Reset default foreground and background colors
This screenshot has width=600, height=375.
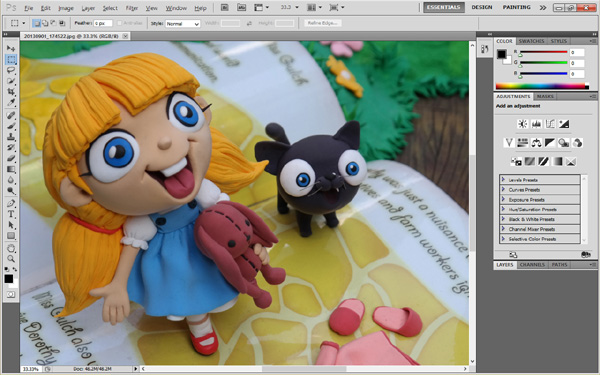(7, 269)
